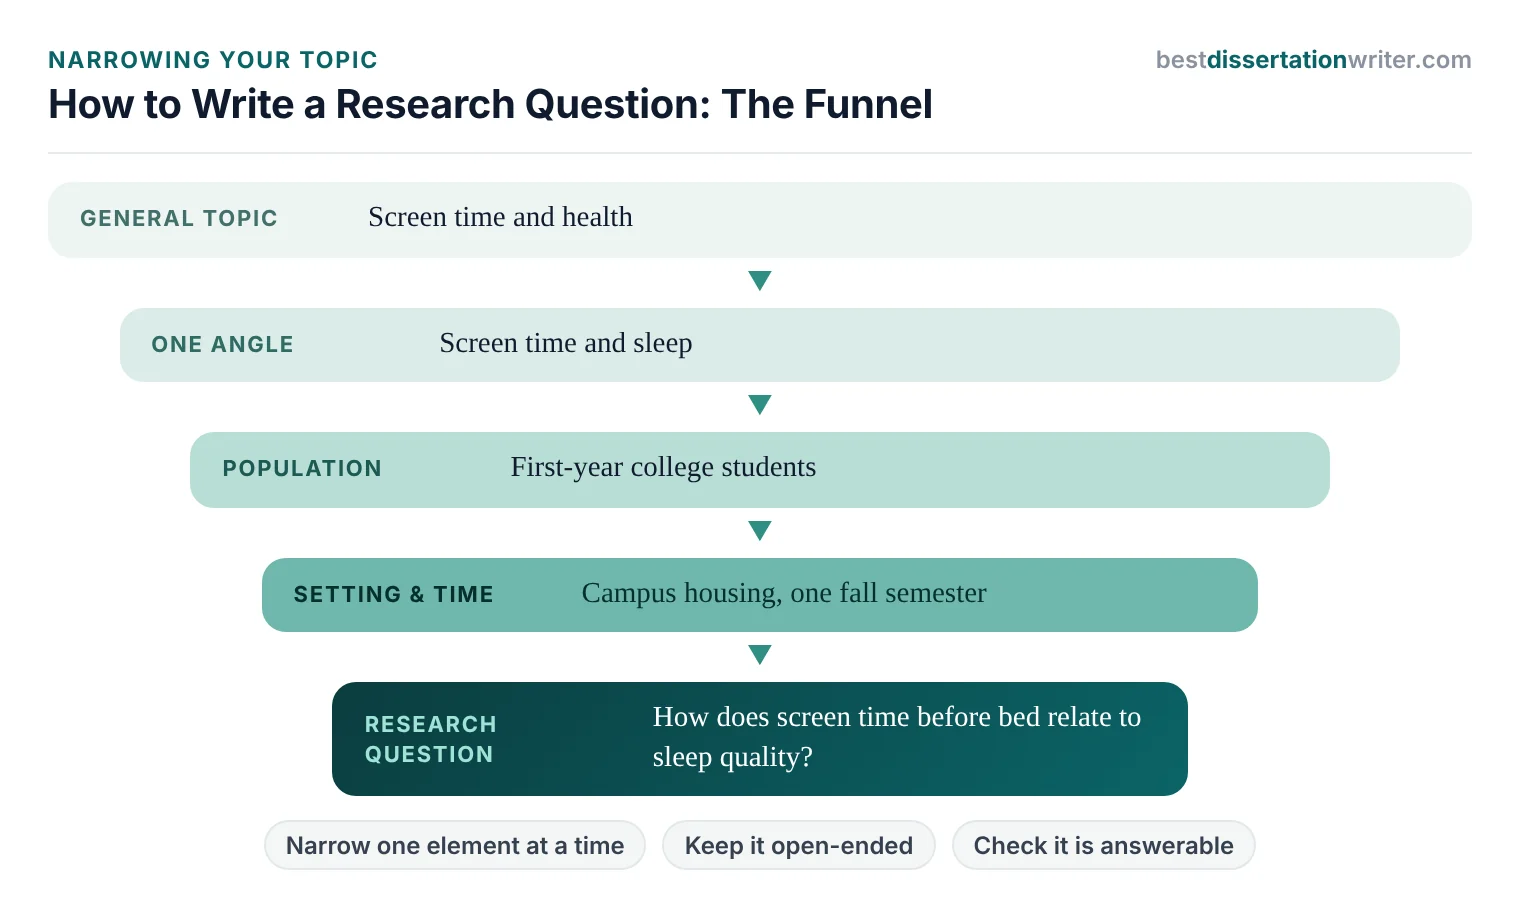Click the 'Check it is answerable' pill
Image resolution: width=1520 pixels, height=910 pixels.
click(x=1104, y=845)
